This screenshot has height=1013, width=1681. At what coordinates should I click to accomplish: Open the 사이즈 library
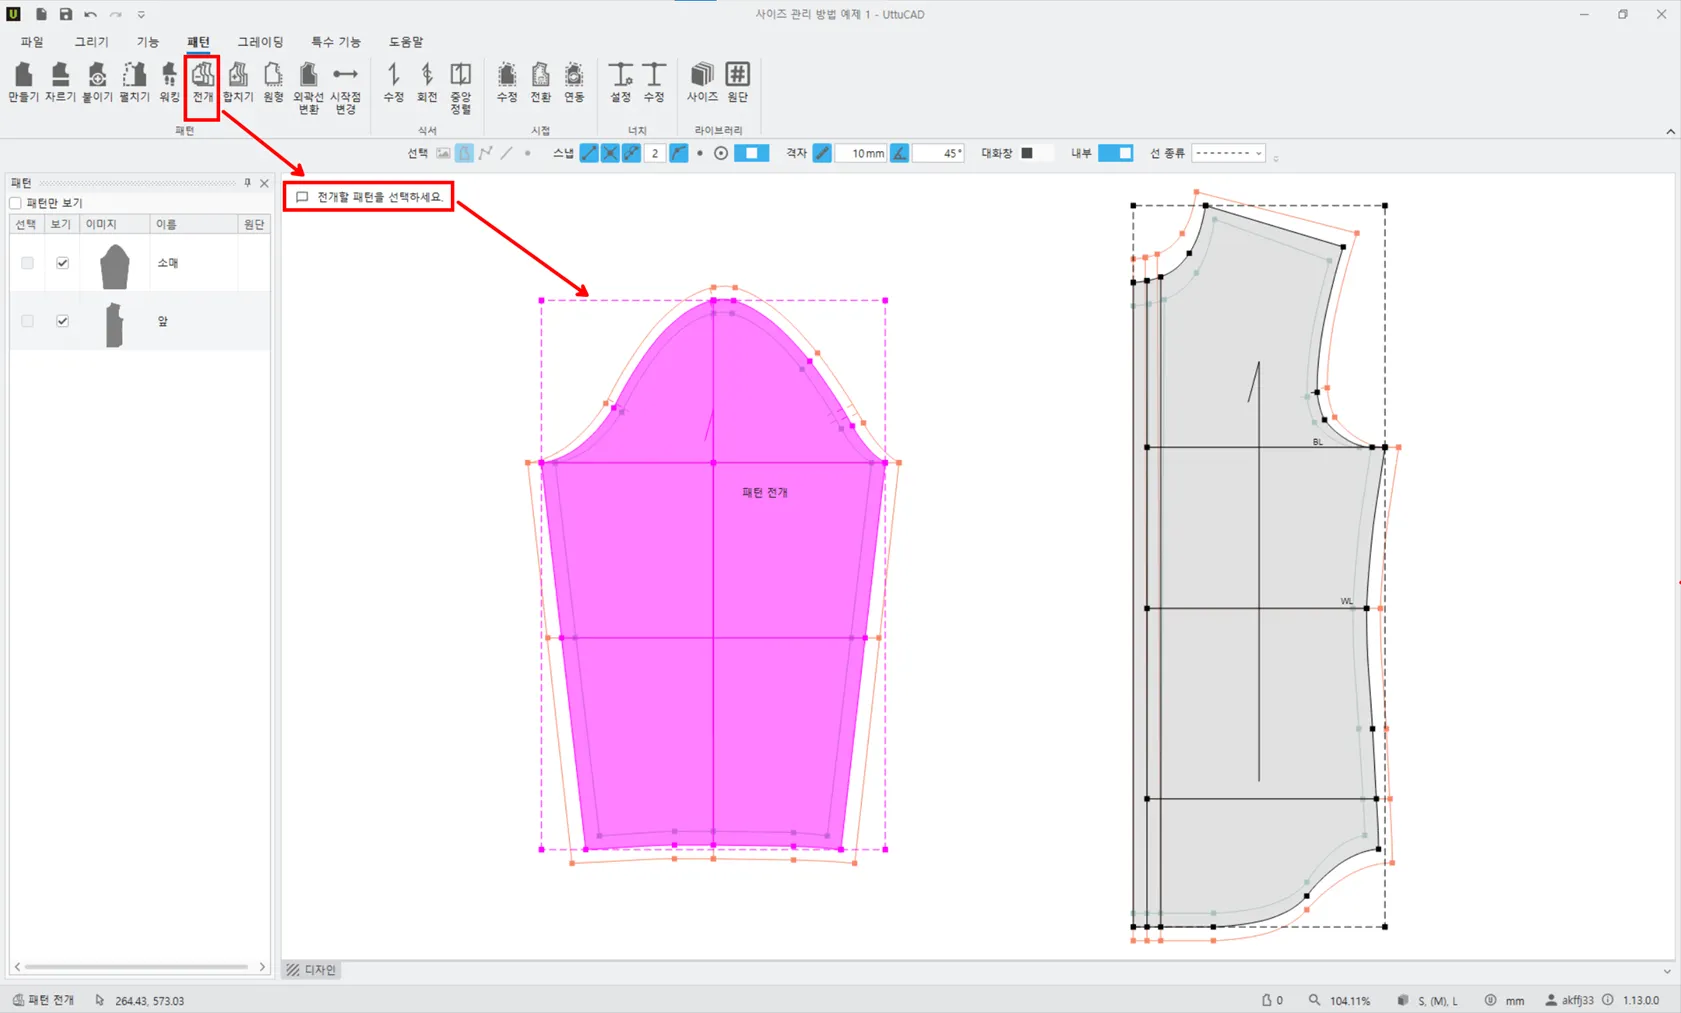click(x=702, y=82)
